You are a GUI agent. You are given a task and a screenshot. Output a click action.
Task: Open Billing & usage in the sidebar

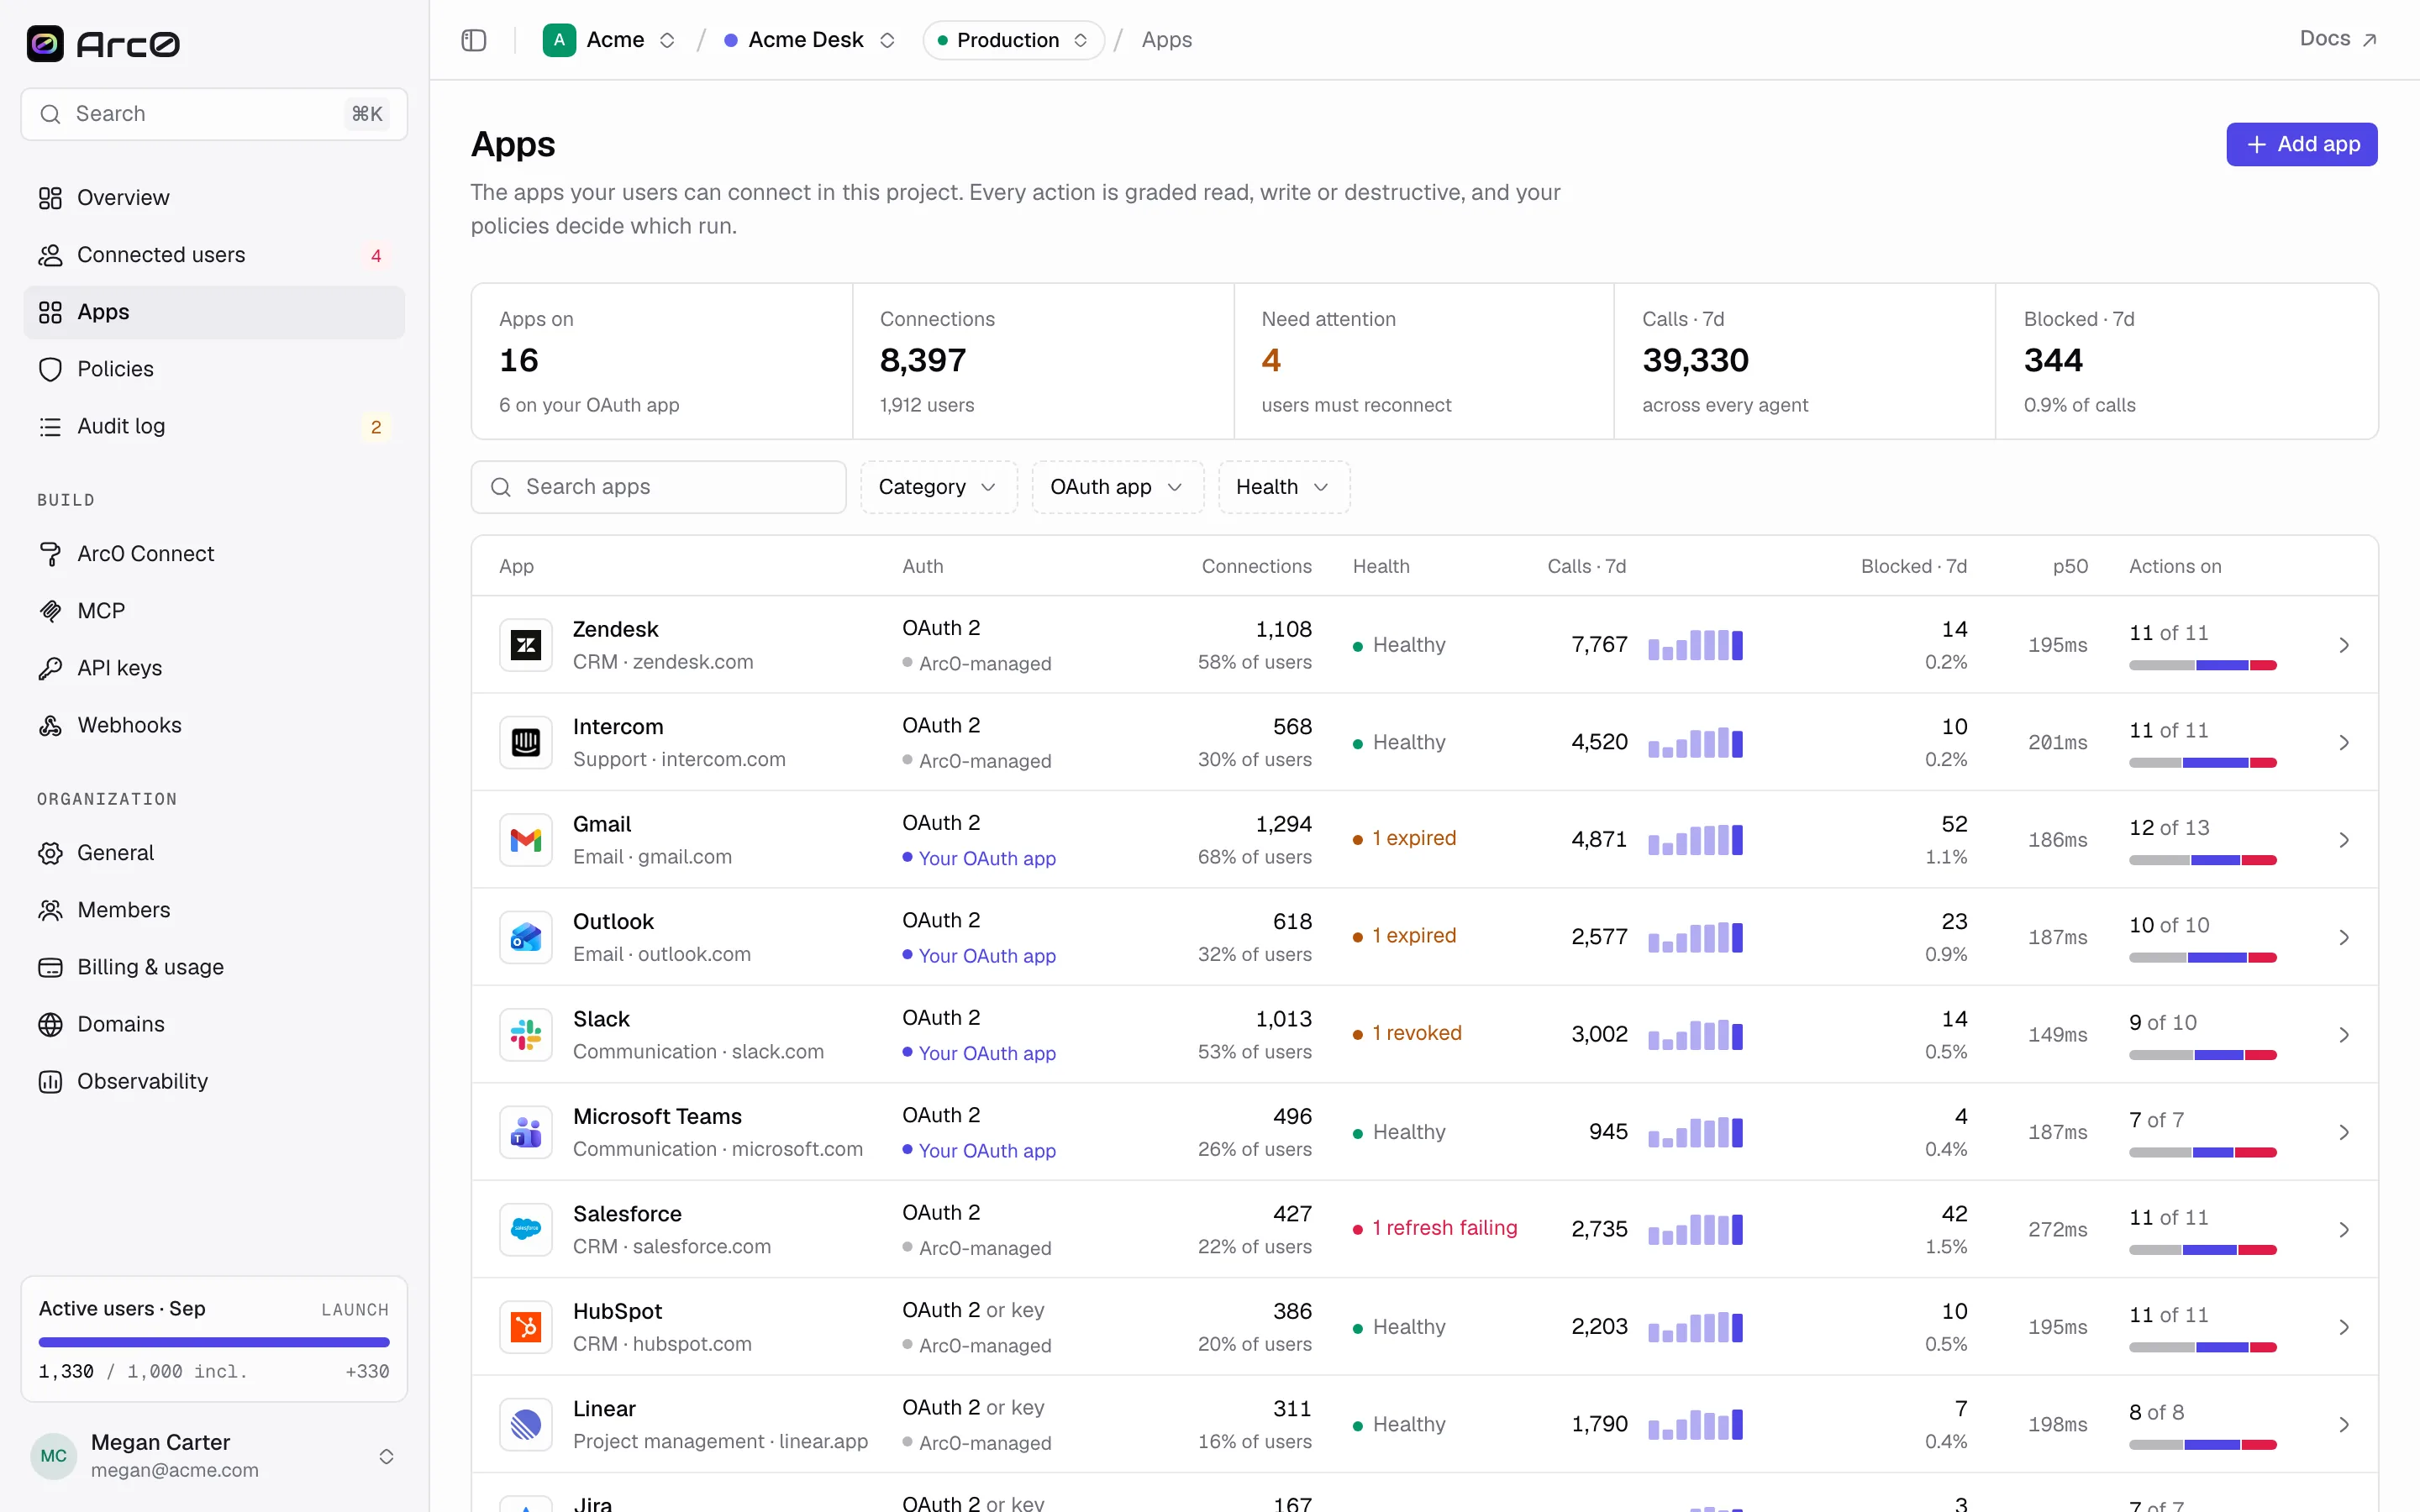click(214, 967)
